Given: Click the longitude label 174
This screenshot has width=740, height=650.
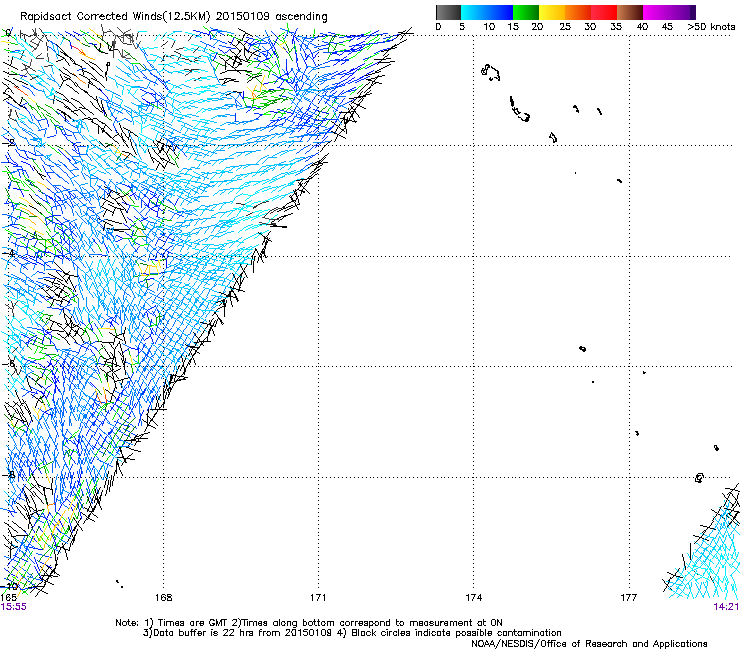Looking at the screenshot, I should (x=474, y=598).
